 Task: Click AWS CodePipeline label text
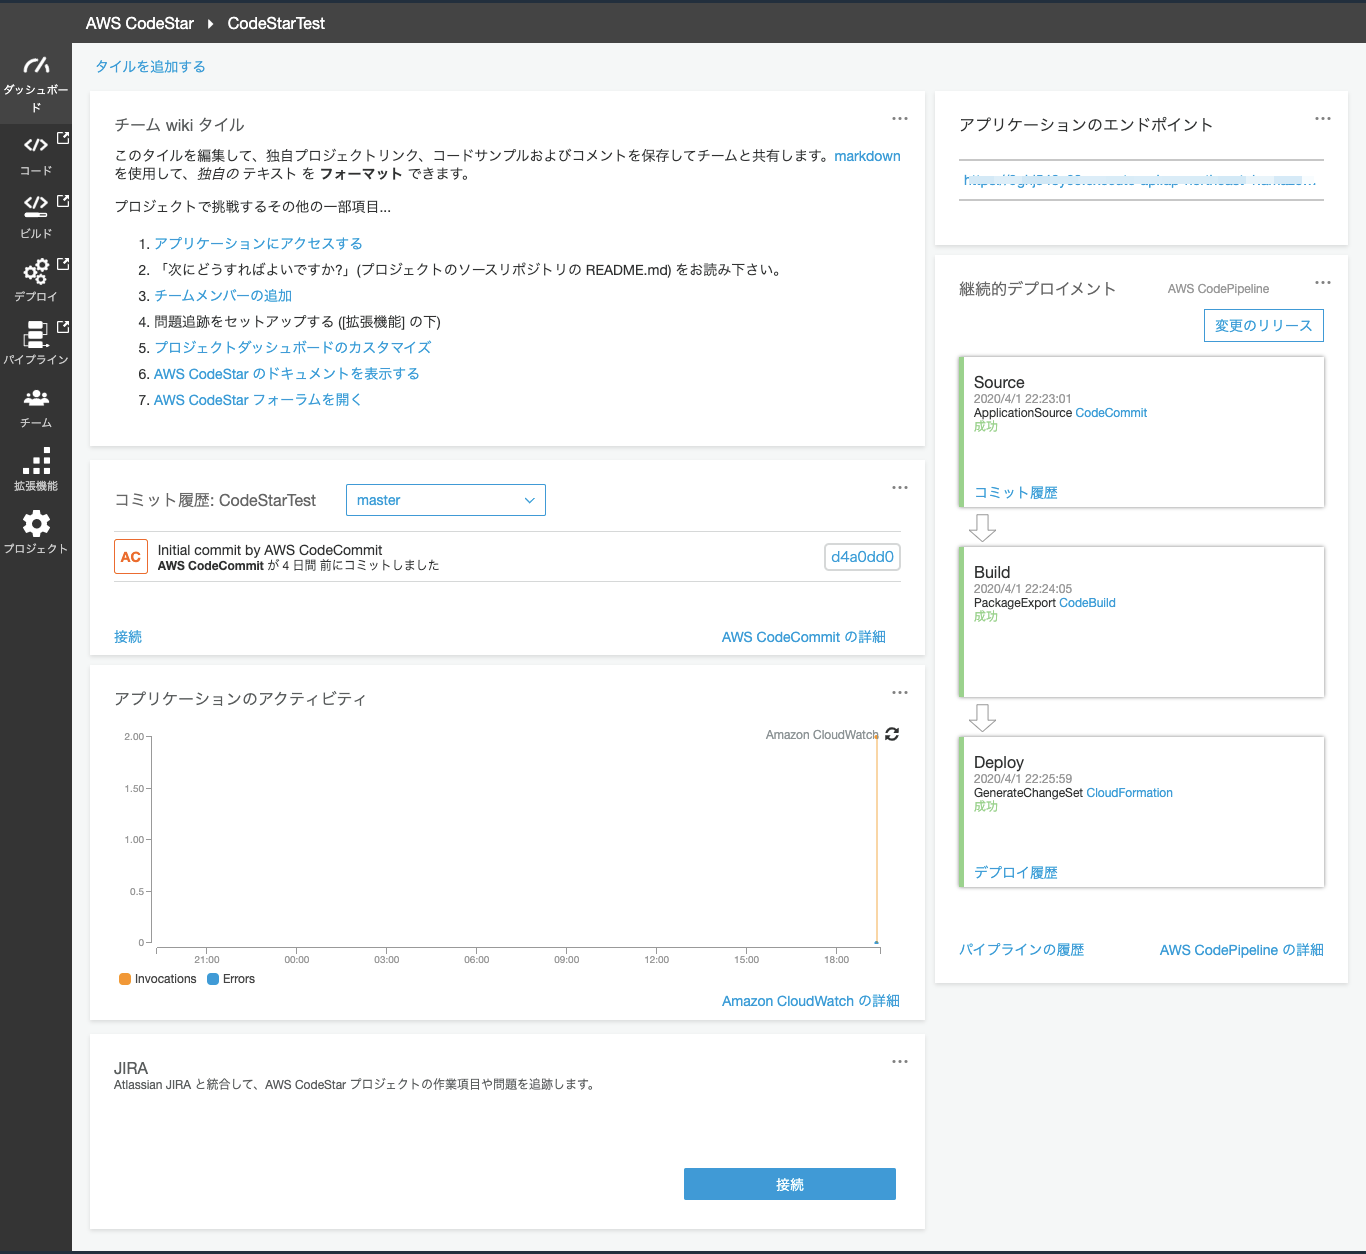1218,288
